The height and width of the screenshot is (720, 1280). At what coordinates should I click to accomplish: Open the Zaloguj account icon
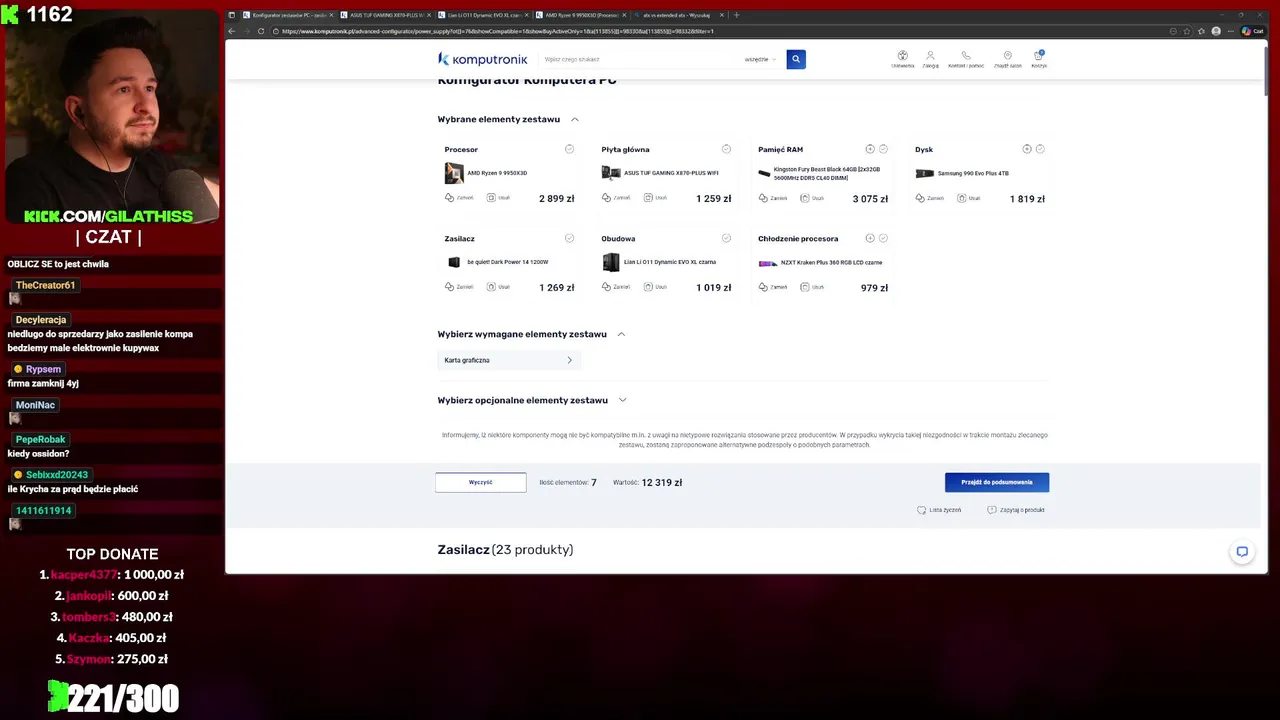point(930,59)
